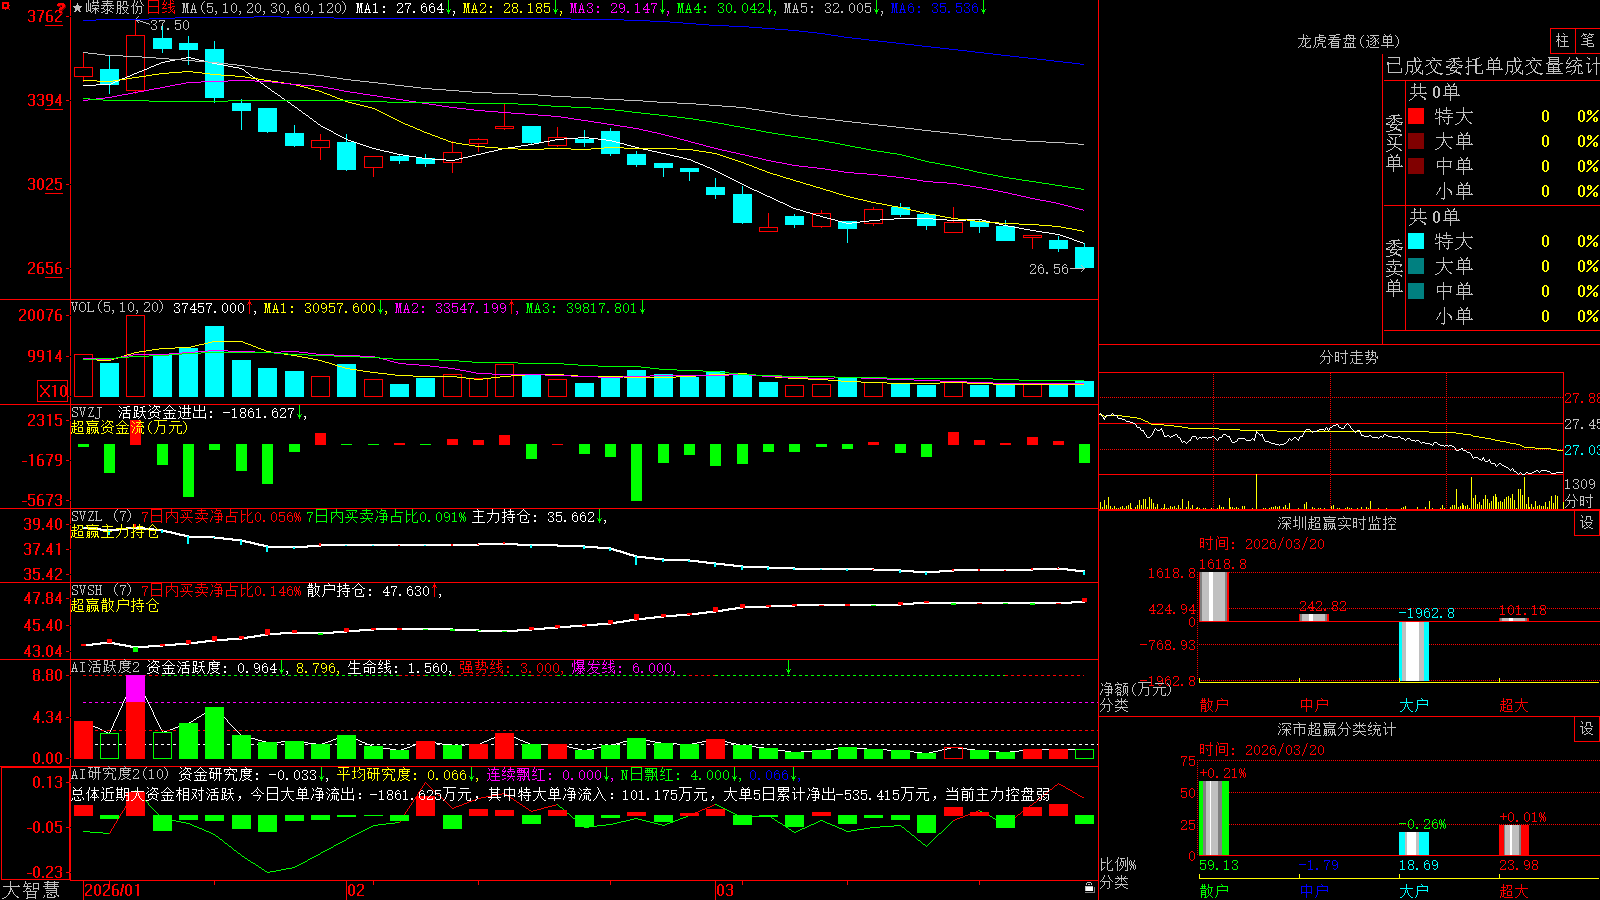Click the 日线 period label
The image size is (1600, 900).
pyautogui.click(x=161, y=8)
